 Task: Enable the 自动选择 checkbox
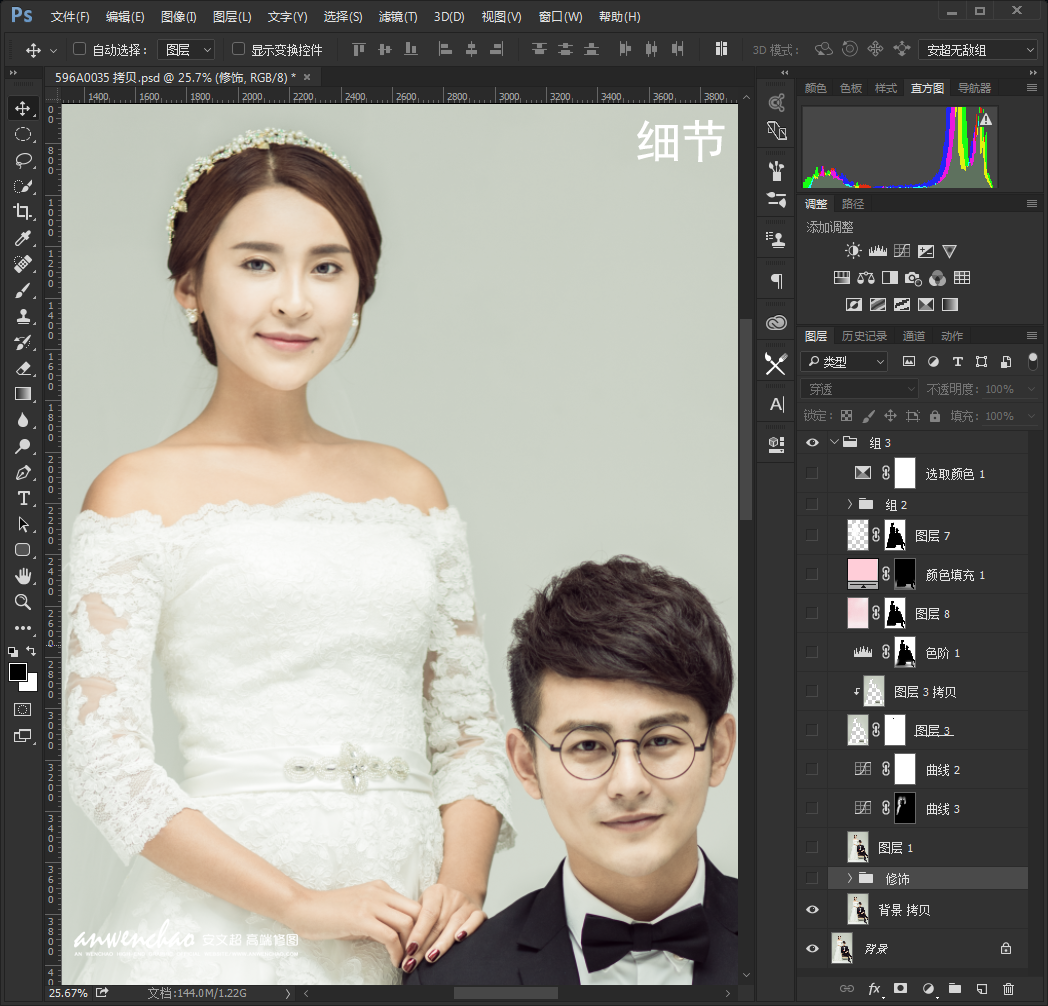coord(80,49)
